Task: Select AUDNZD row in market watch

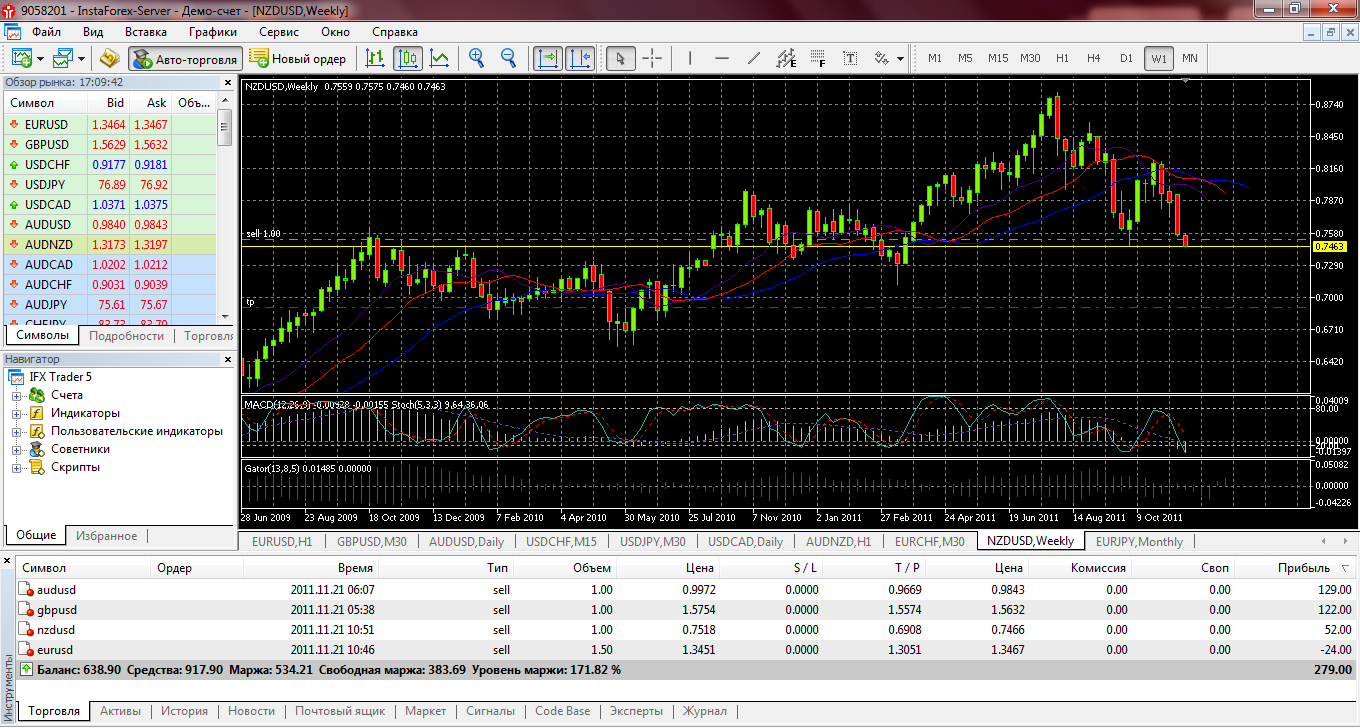Action: [110, 245]
